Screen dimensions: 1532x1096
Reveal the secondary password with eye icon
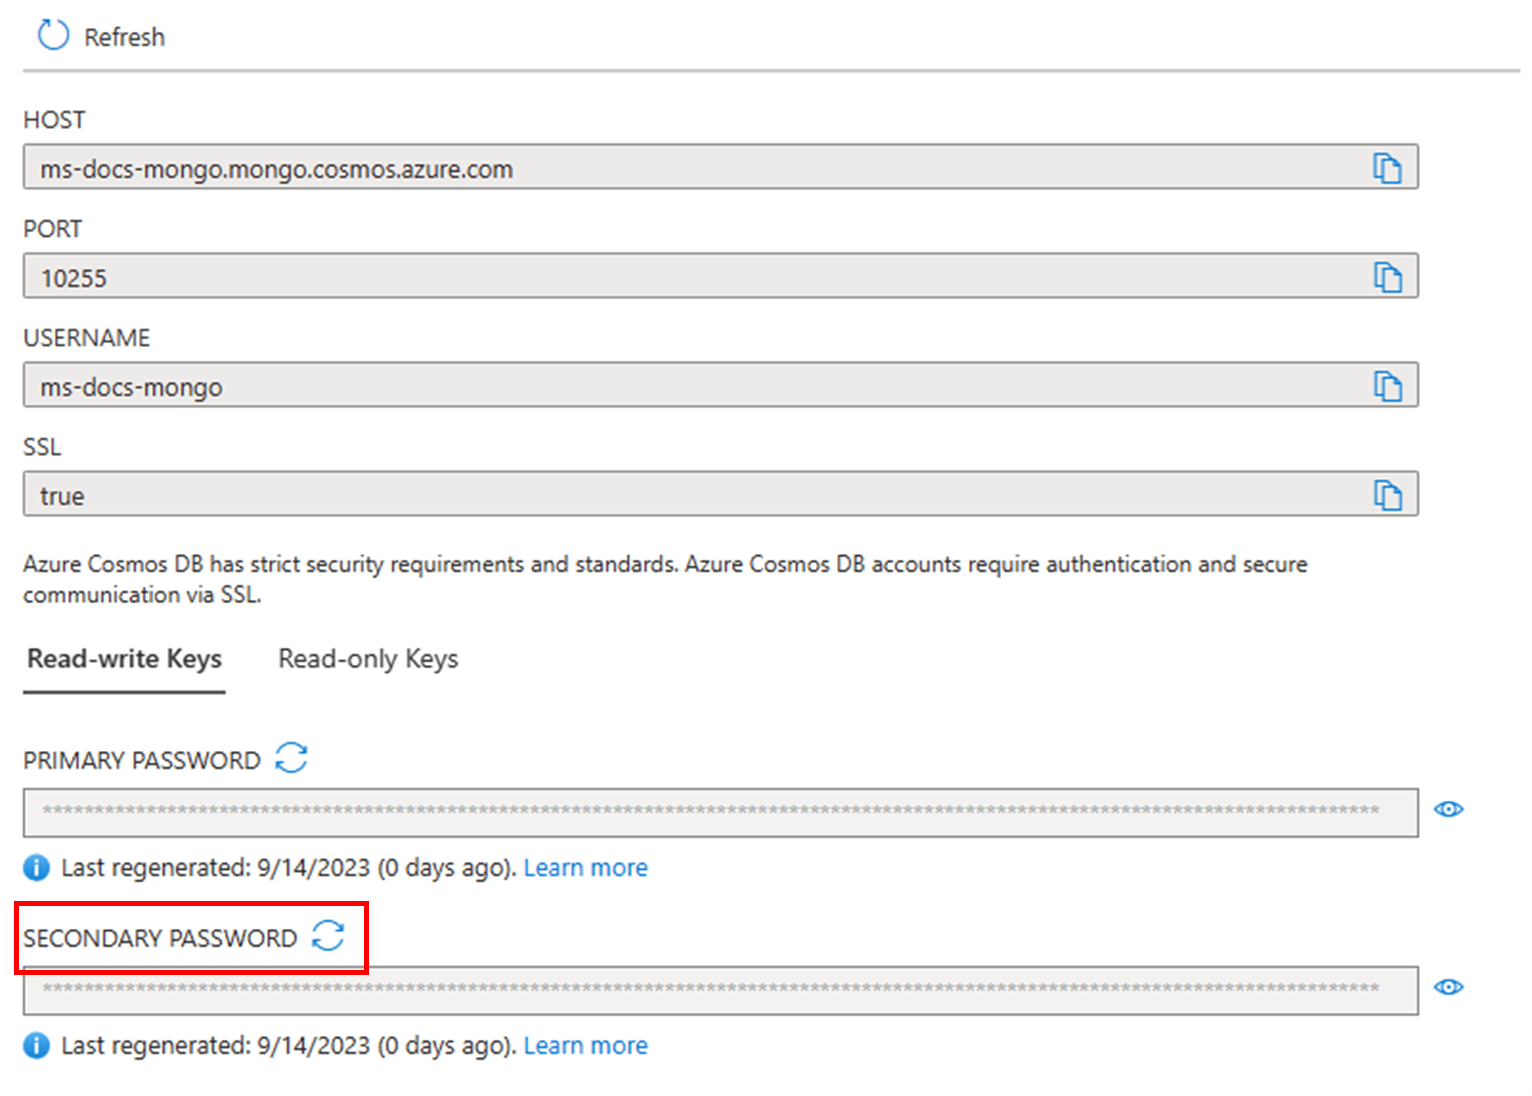click(x=1448, y=987)
